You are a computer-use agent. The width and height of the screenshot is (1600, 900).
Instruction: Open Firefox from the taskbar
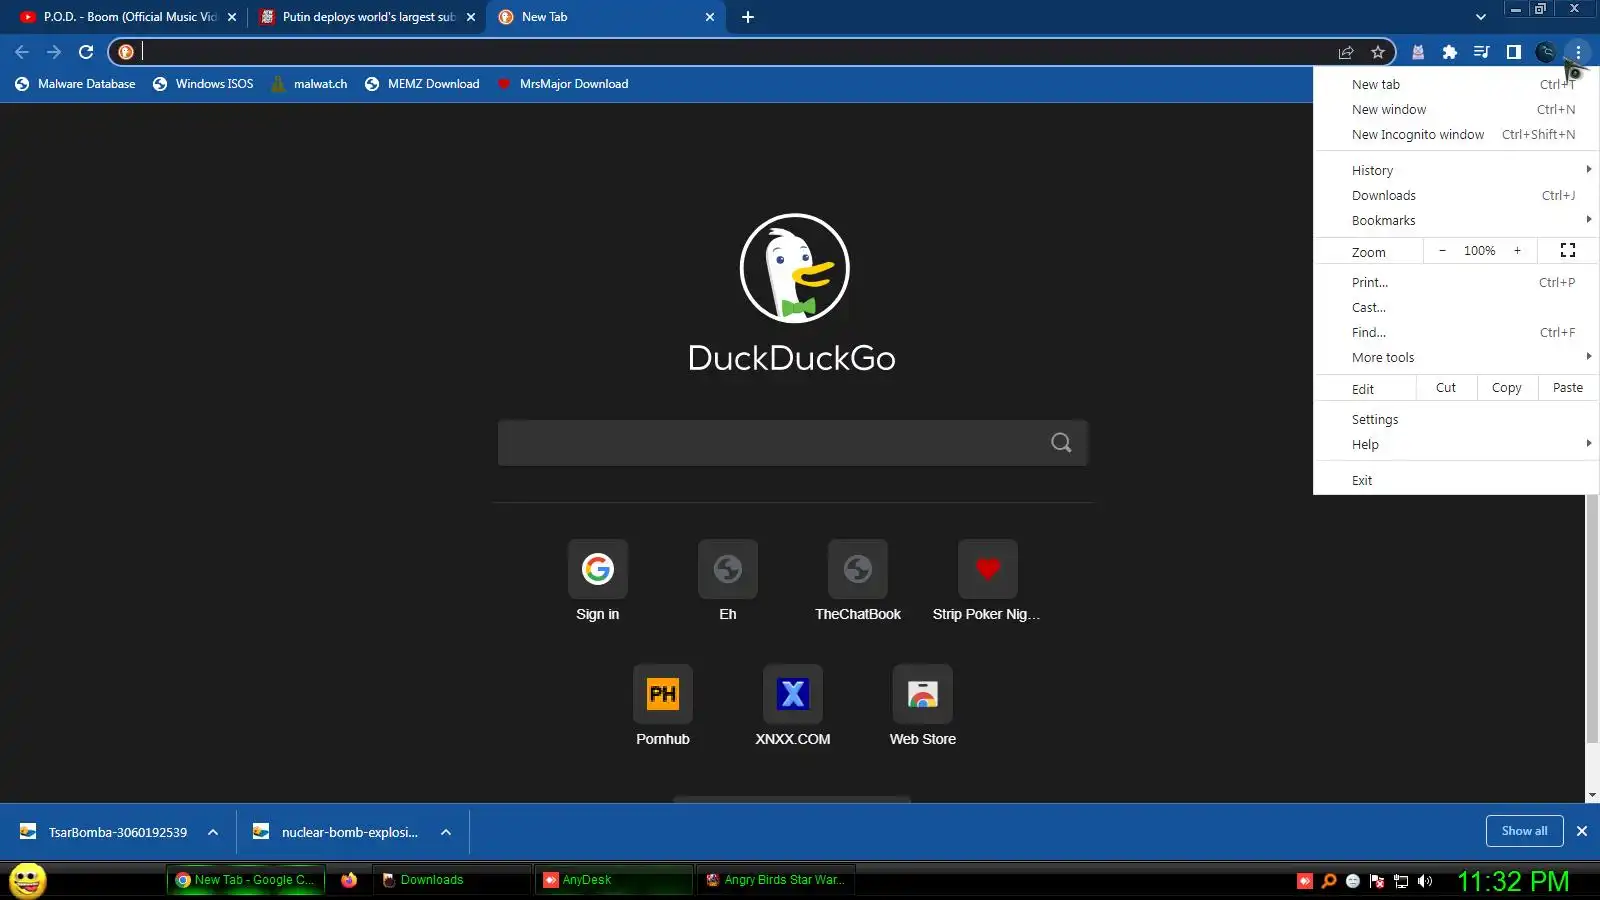[349, 880]
